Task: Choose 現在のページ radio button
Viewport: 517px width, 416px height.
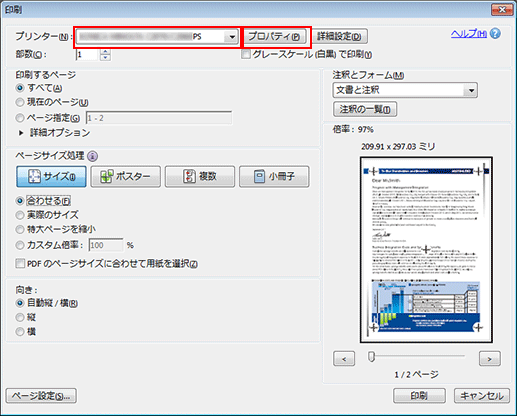Action: tap(20, 102)
